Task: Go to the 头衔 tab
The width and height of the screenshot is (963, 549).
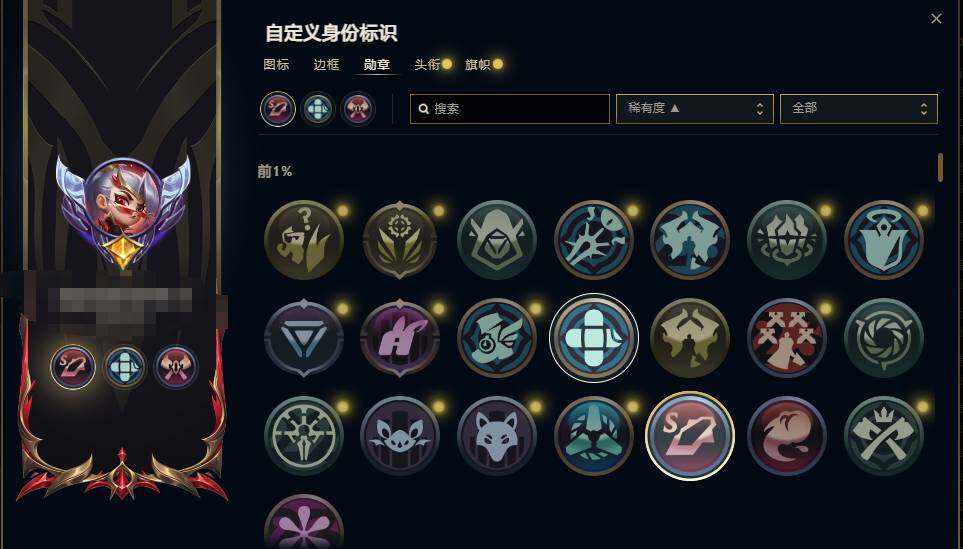Action: [x=427, y=64]
